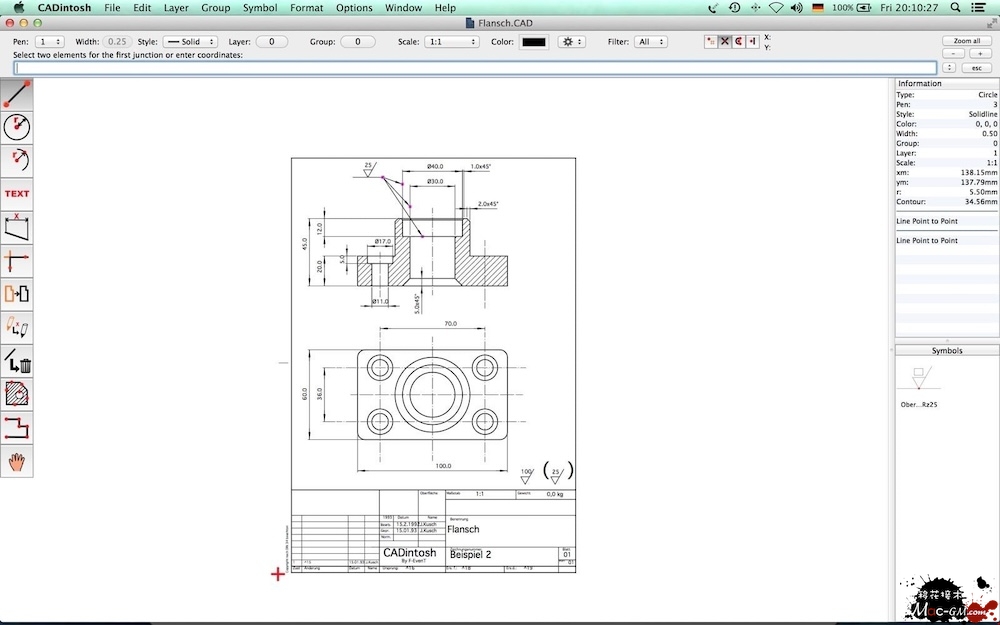Click the zoom out minus button
The width and height of the screenshot is (1000, 625).
954,54
